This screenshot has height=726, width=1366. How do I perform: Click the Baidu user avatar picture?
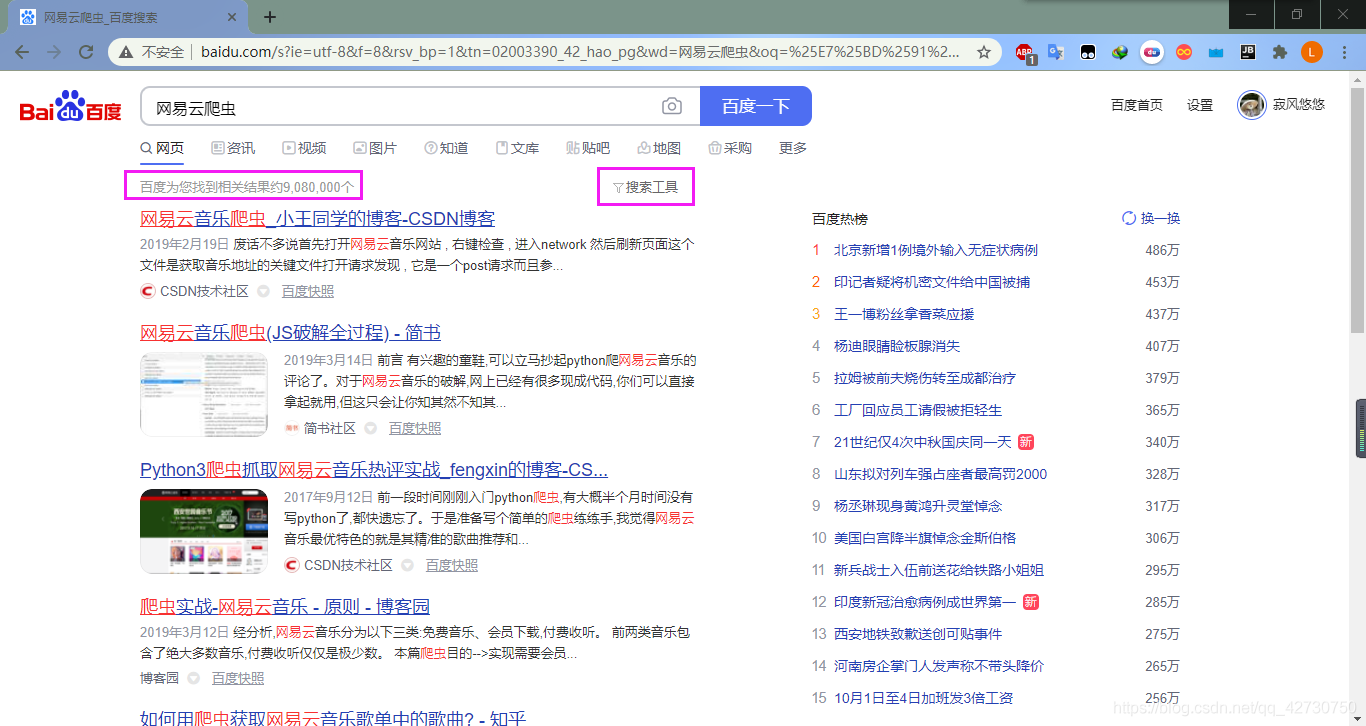pyautogui.click(x=1252, y=105)
